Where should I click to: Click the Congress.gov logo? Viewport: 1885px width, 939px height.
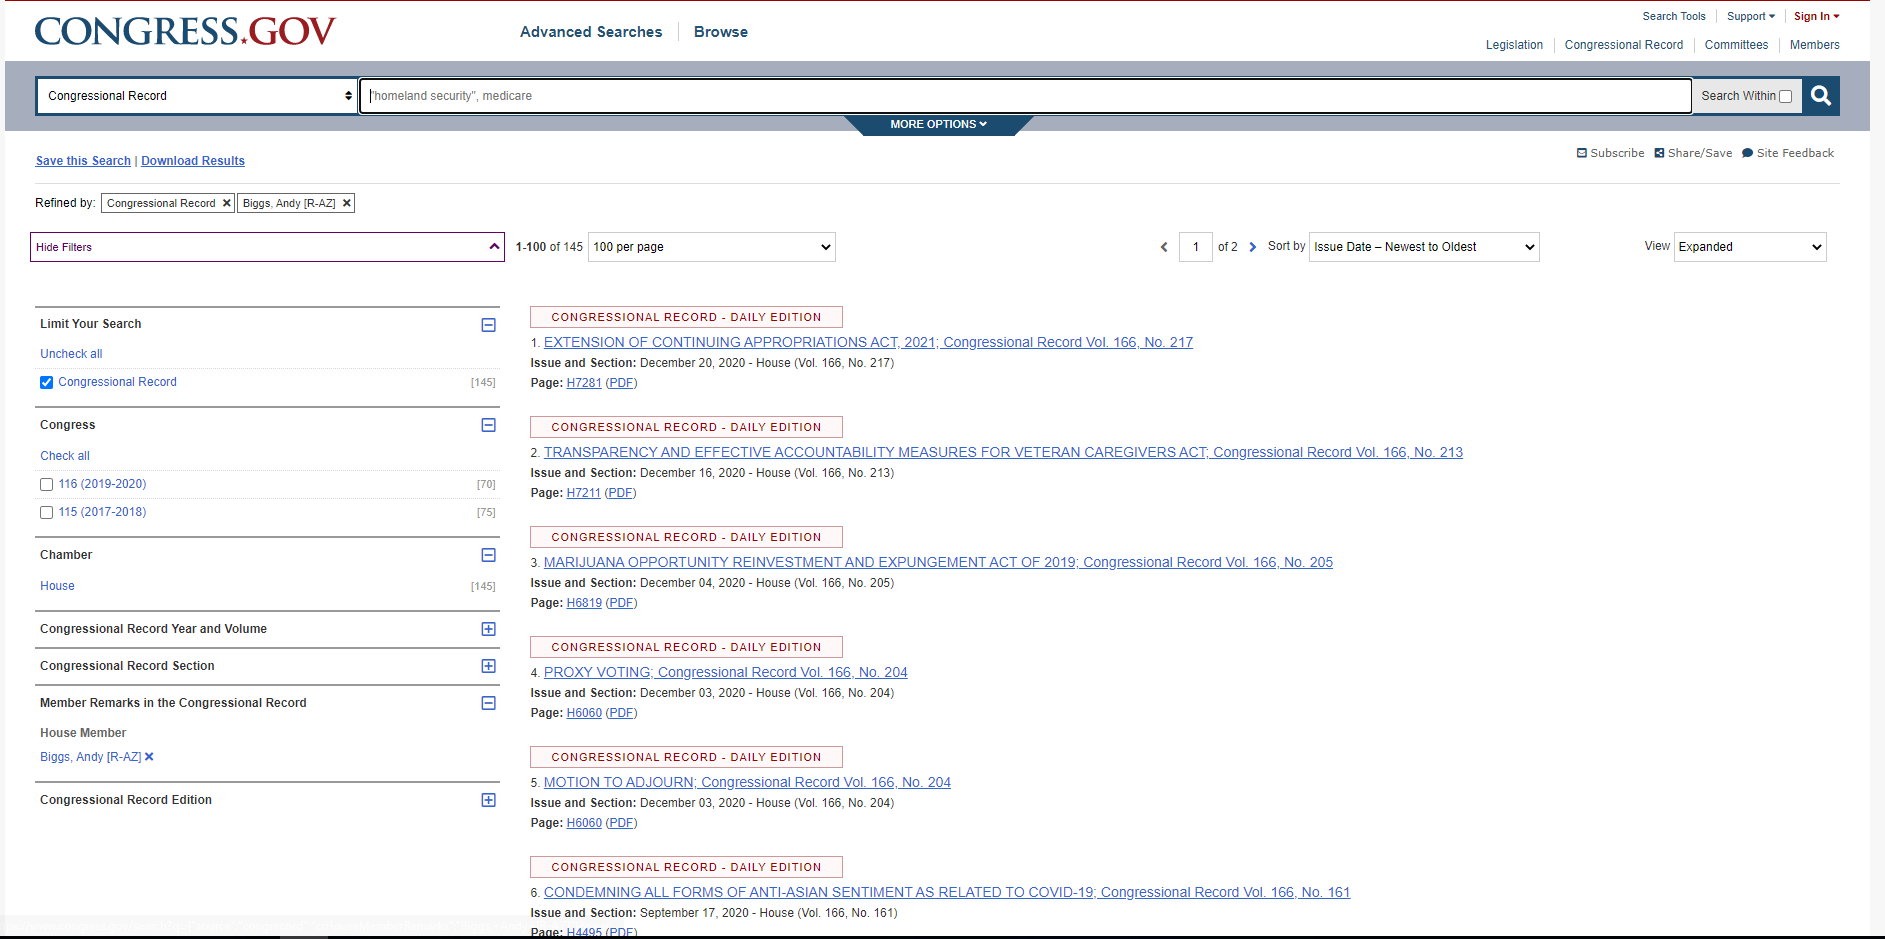(185, 31)
